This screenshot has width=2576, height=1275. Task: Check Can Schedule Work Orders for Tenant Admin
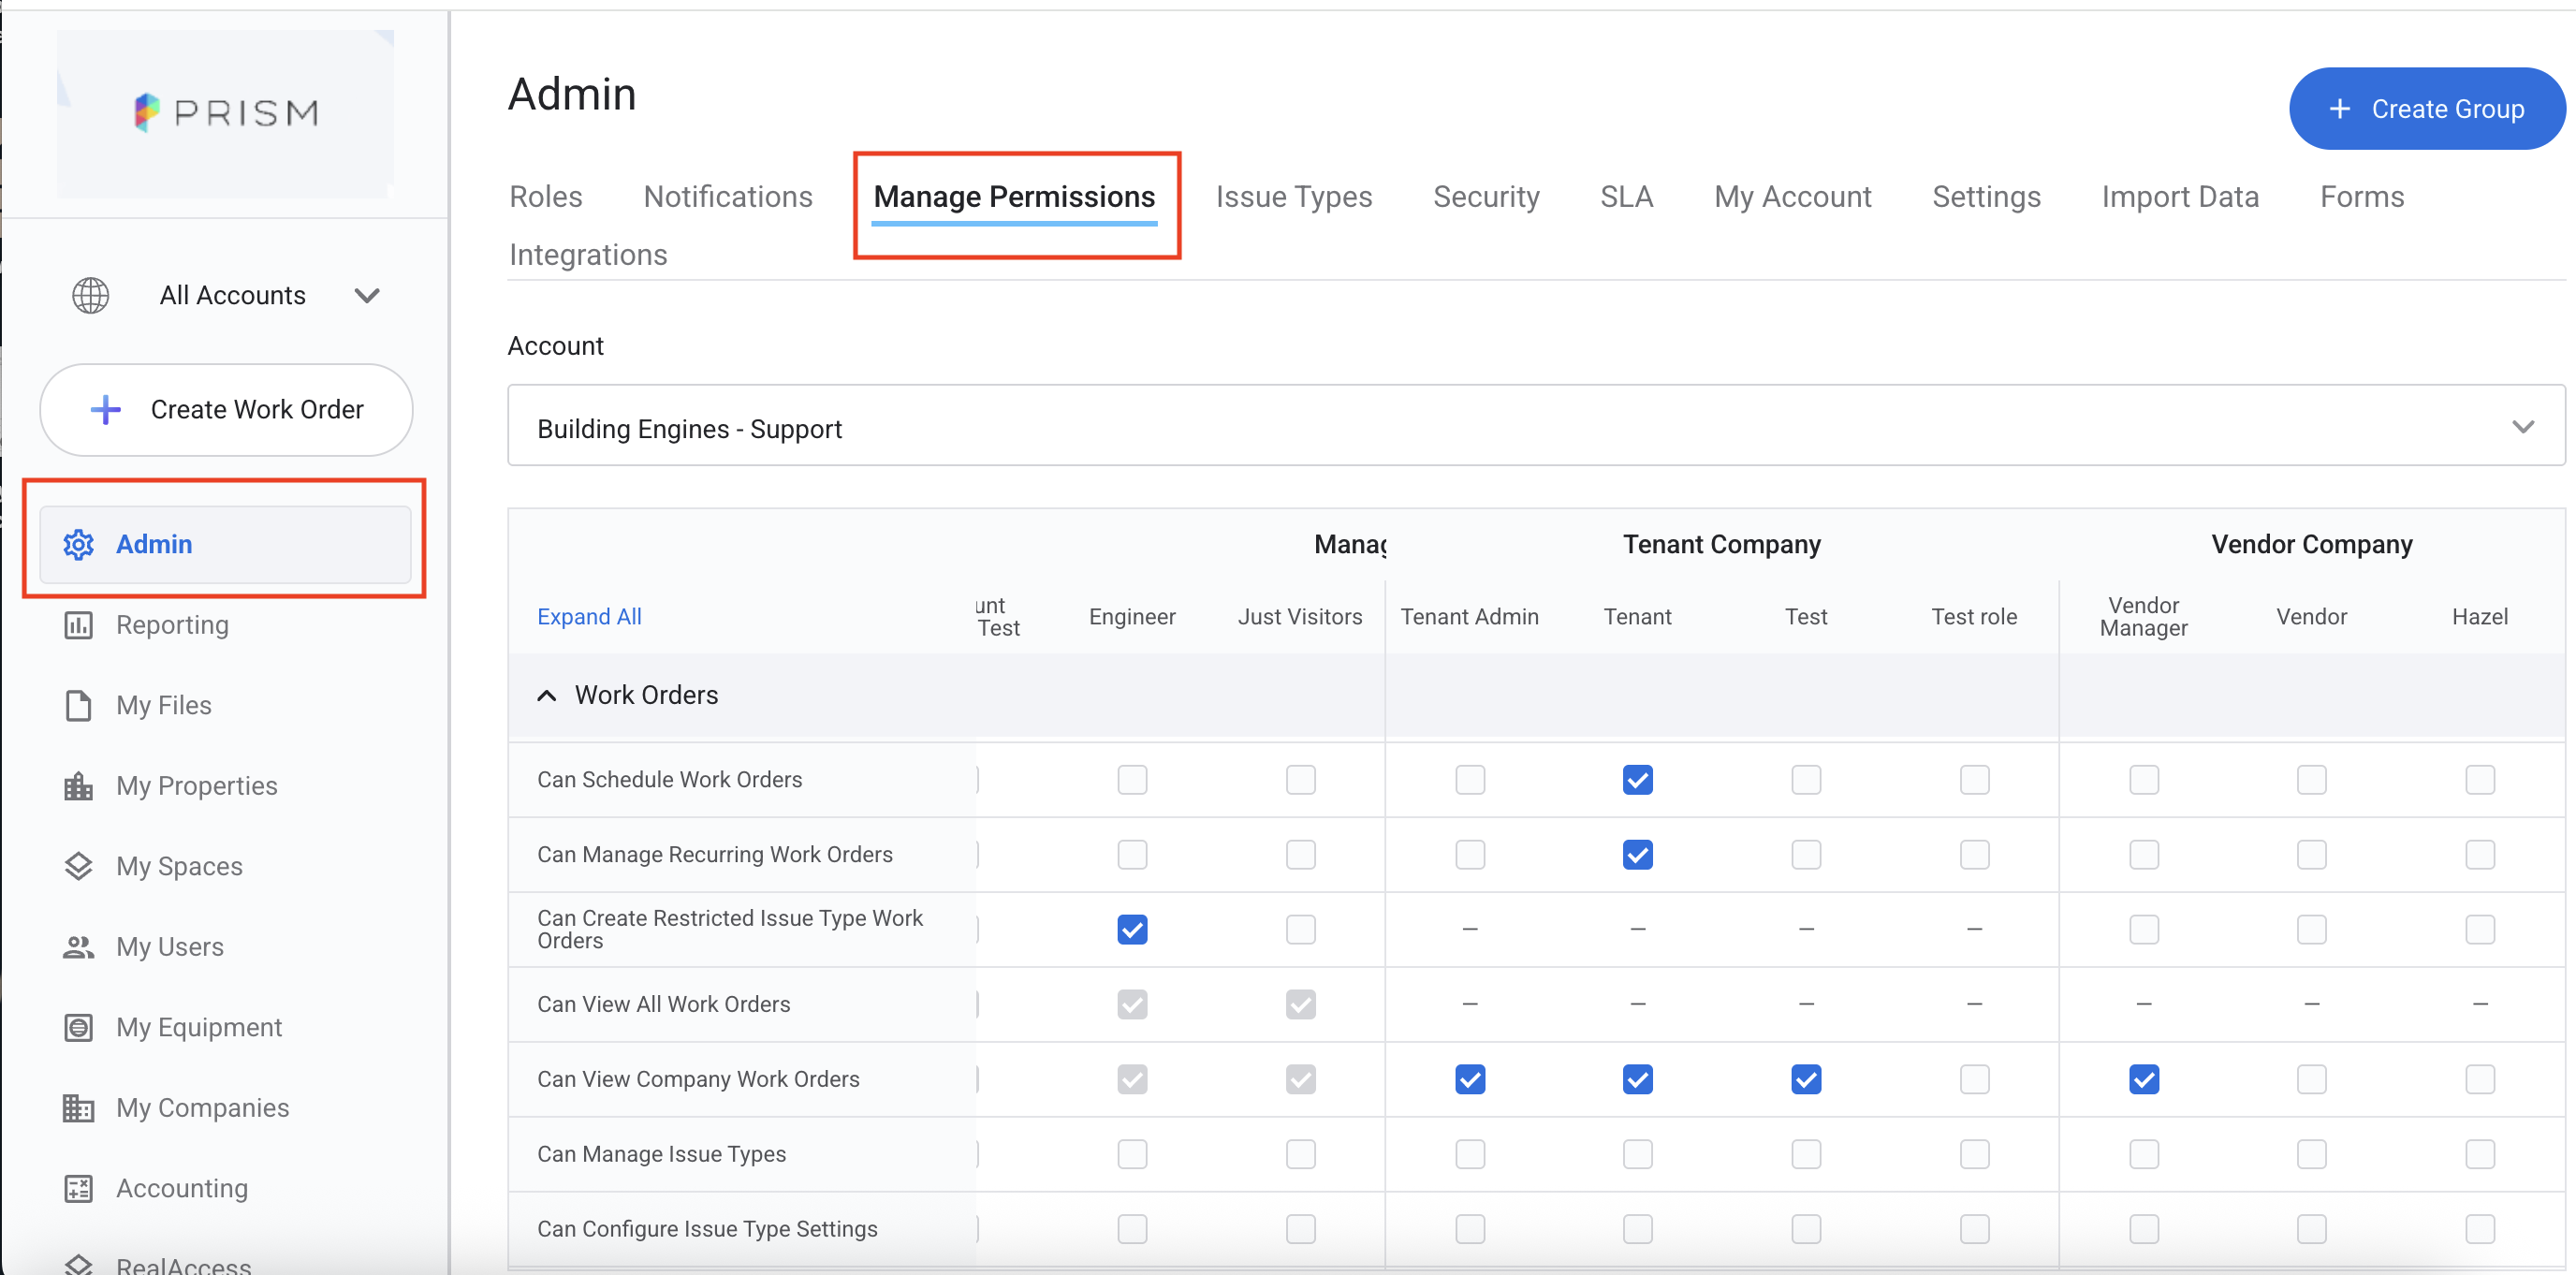1469,780
